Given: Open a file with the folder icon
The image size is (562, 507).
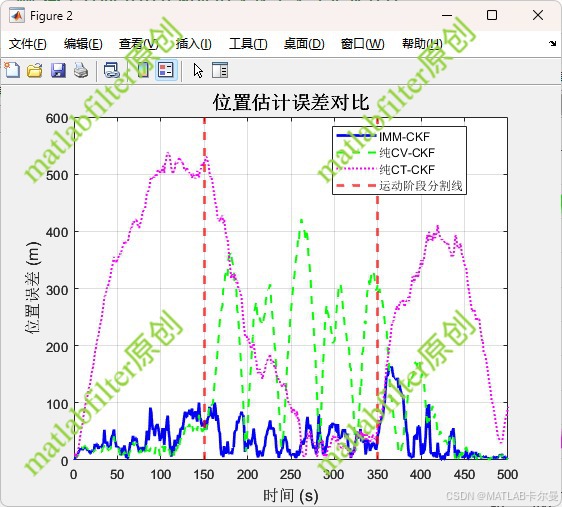Looking at the screenshot, I should 35,70.
